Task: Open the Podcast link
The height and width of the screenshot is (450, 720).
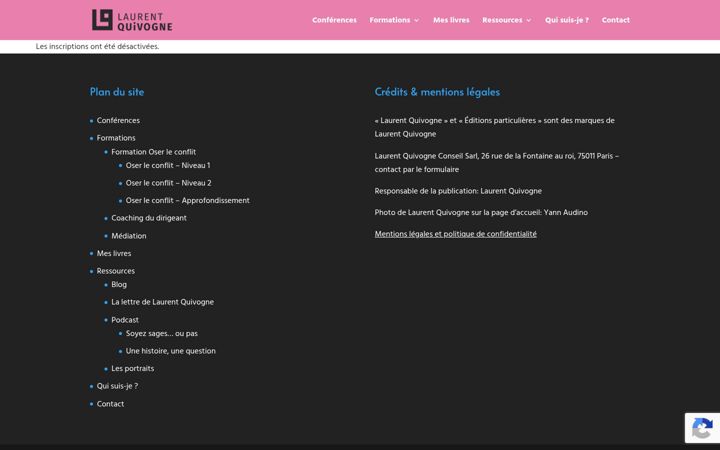Action: point(125,320)
